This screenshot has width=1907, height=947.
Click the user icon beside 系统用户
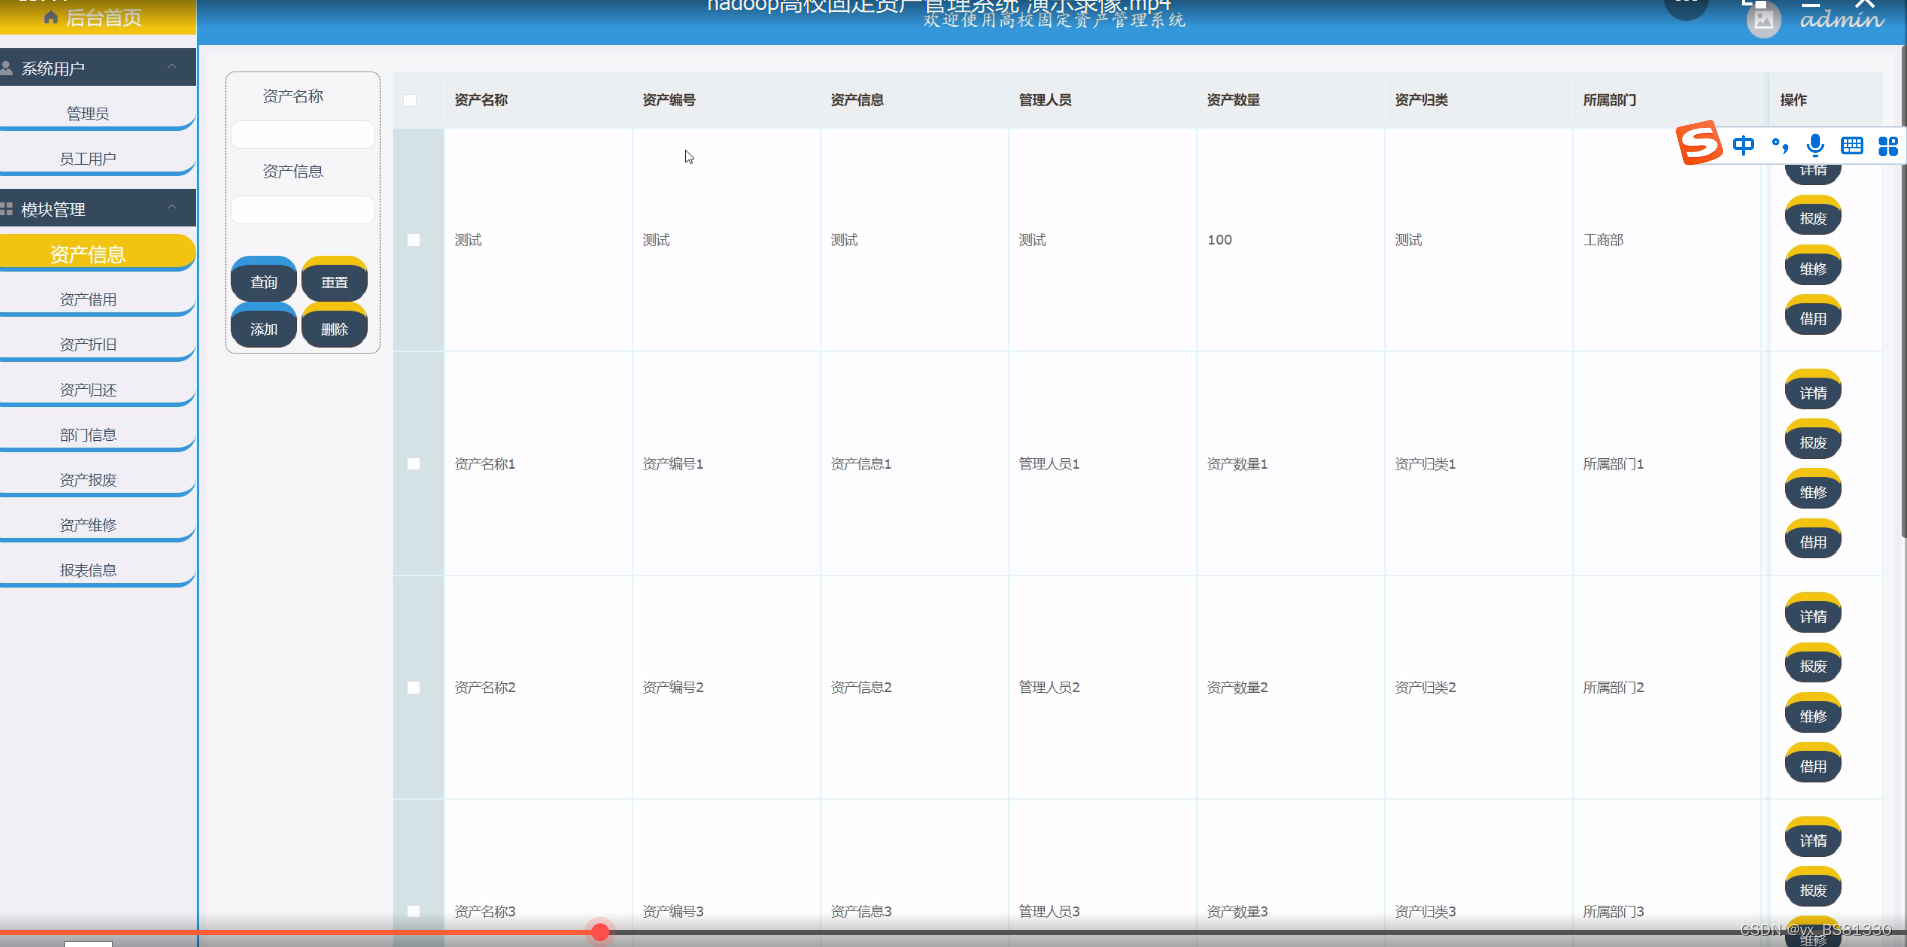7,68
